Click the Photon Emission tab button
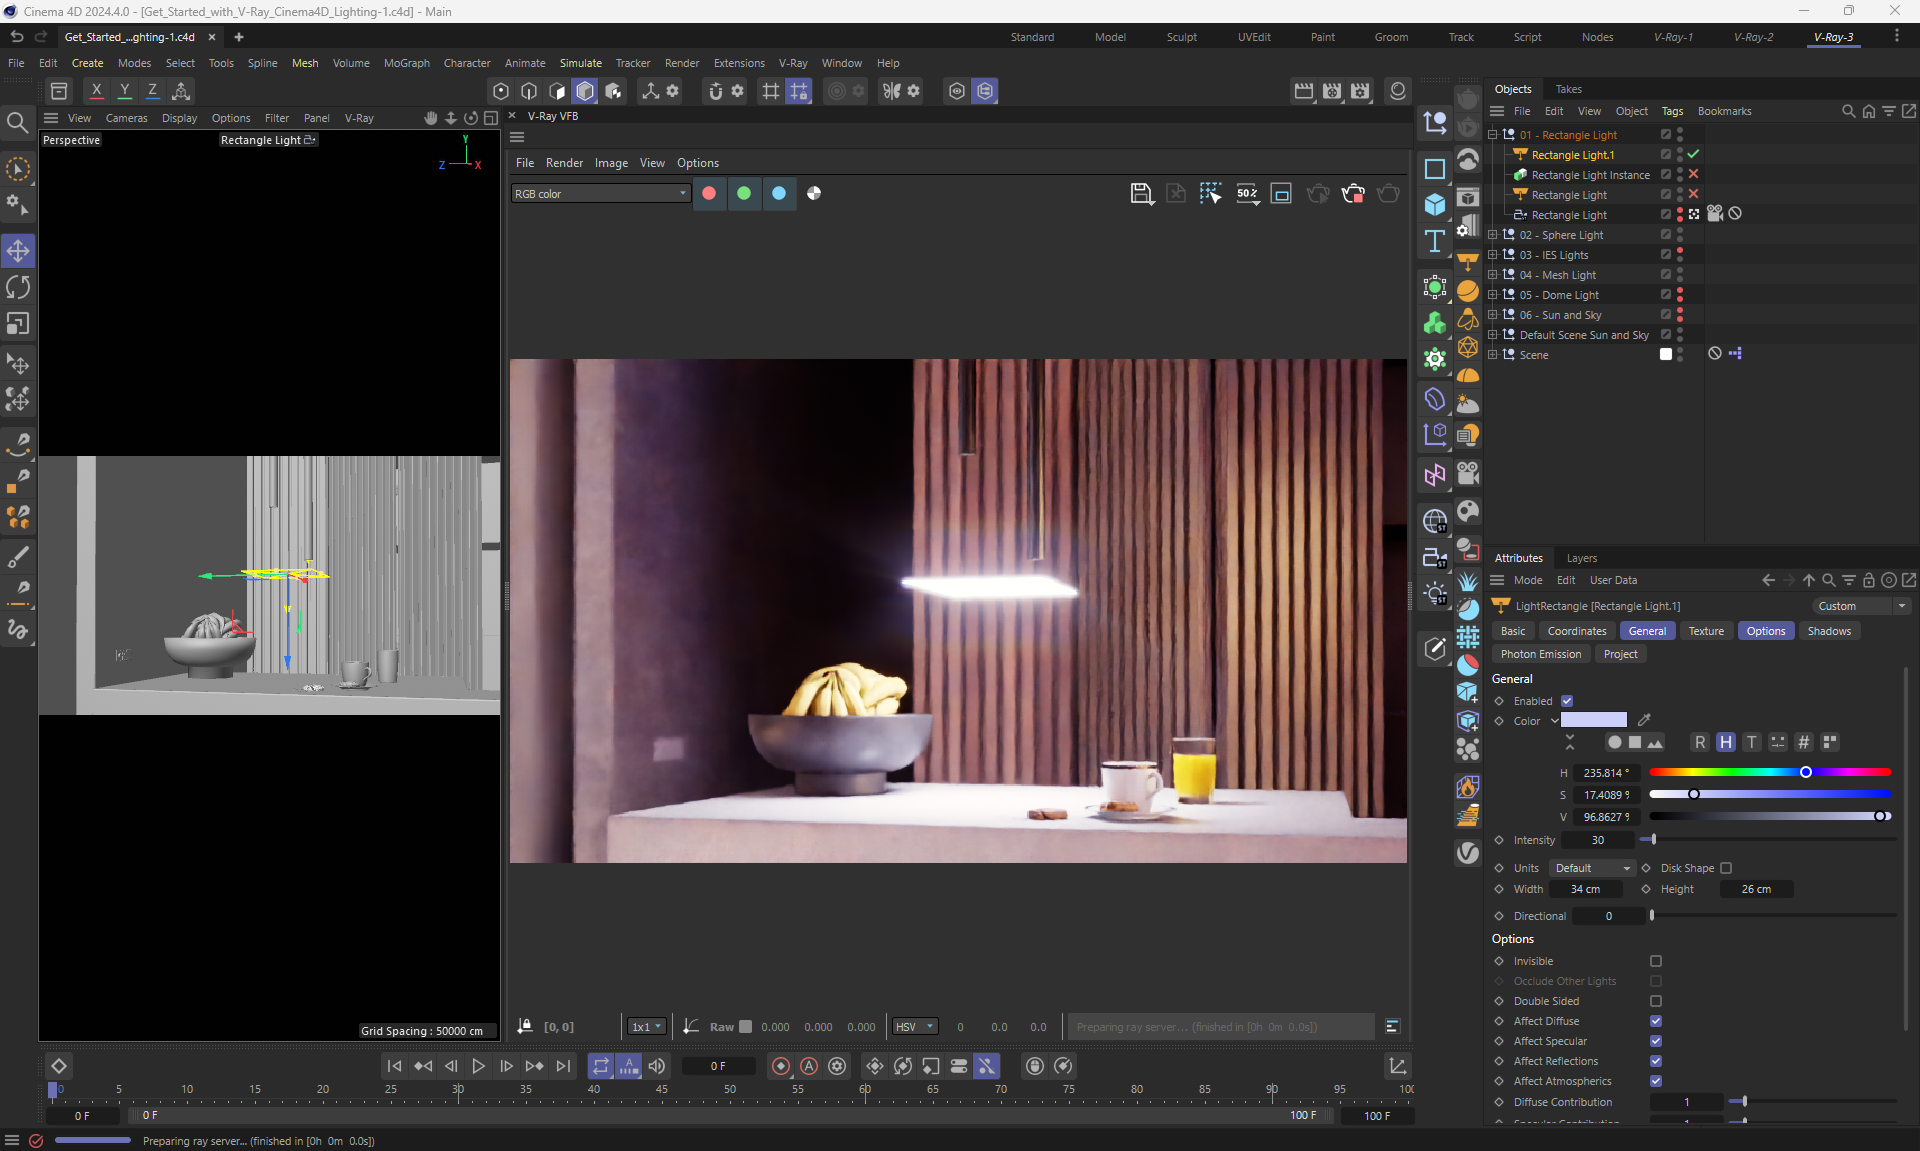Screen dimensions: 1920x1151 click(x=1540, y=654)
